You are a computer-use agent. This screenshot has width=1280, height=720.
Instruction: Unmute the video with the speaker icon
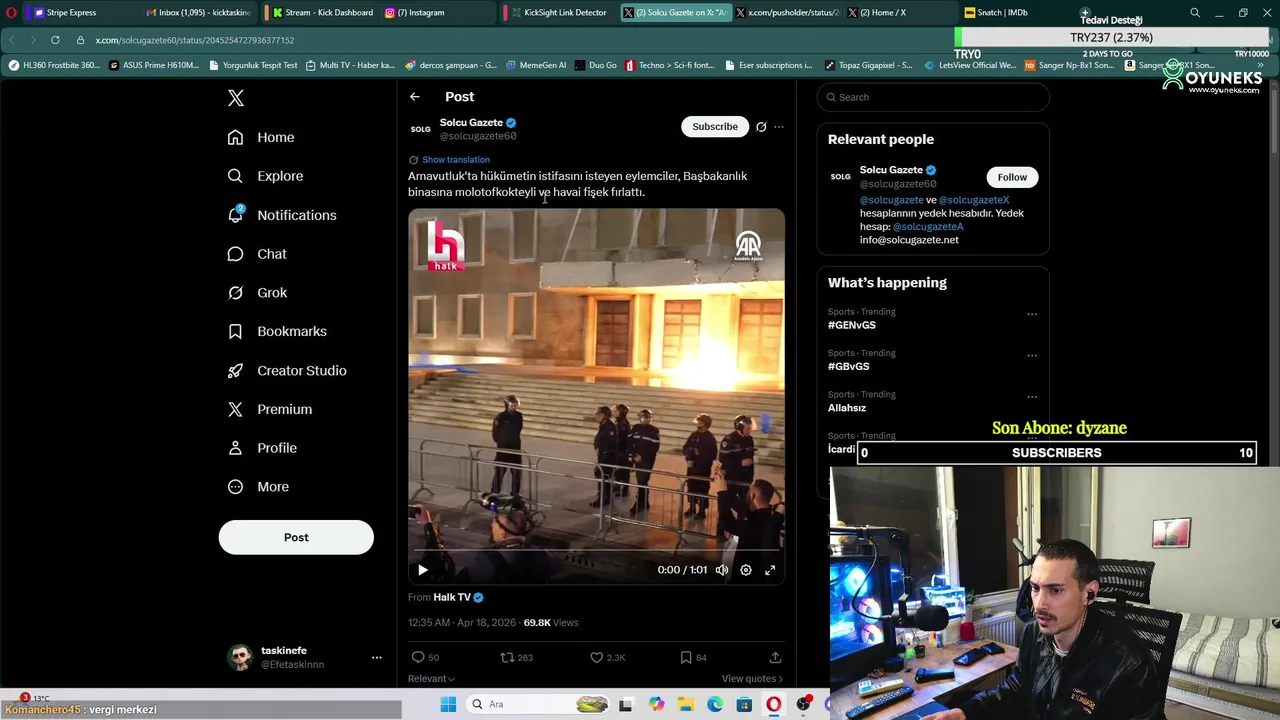tap(722, 570)
